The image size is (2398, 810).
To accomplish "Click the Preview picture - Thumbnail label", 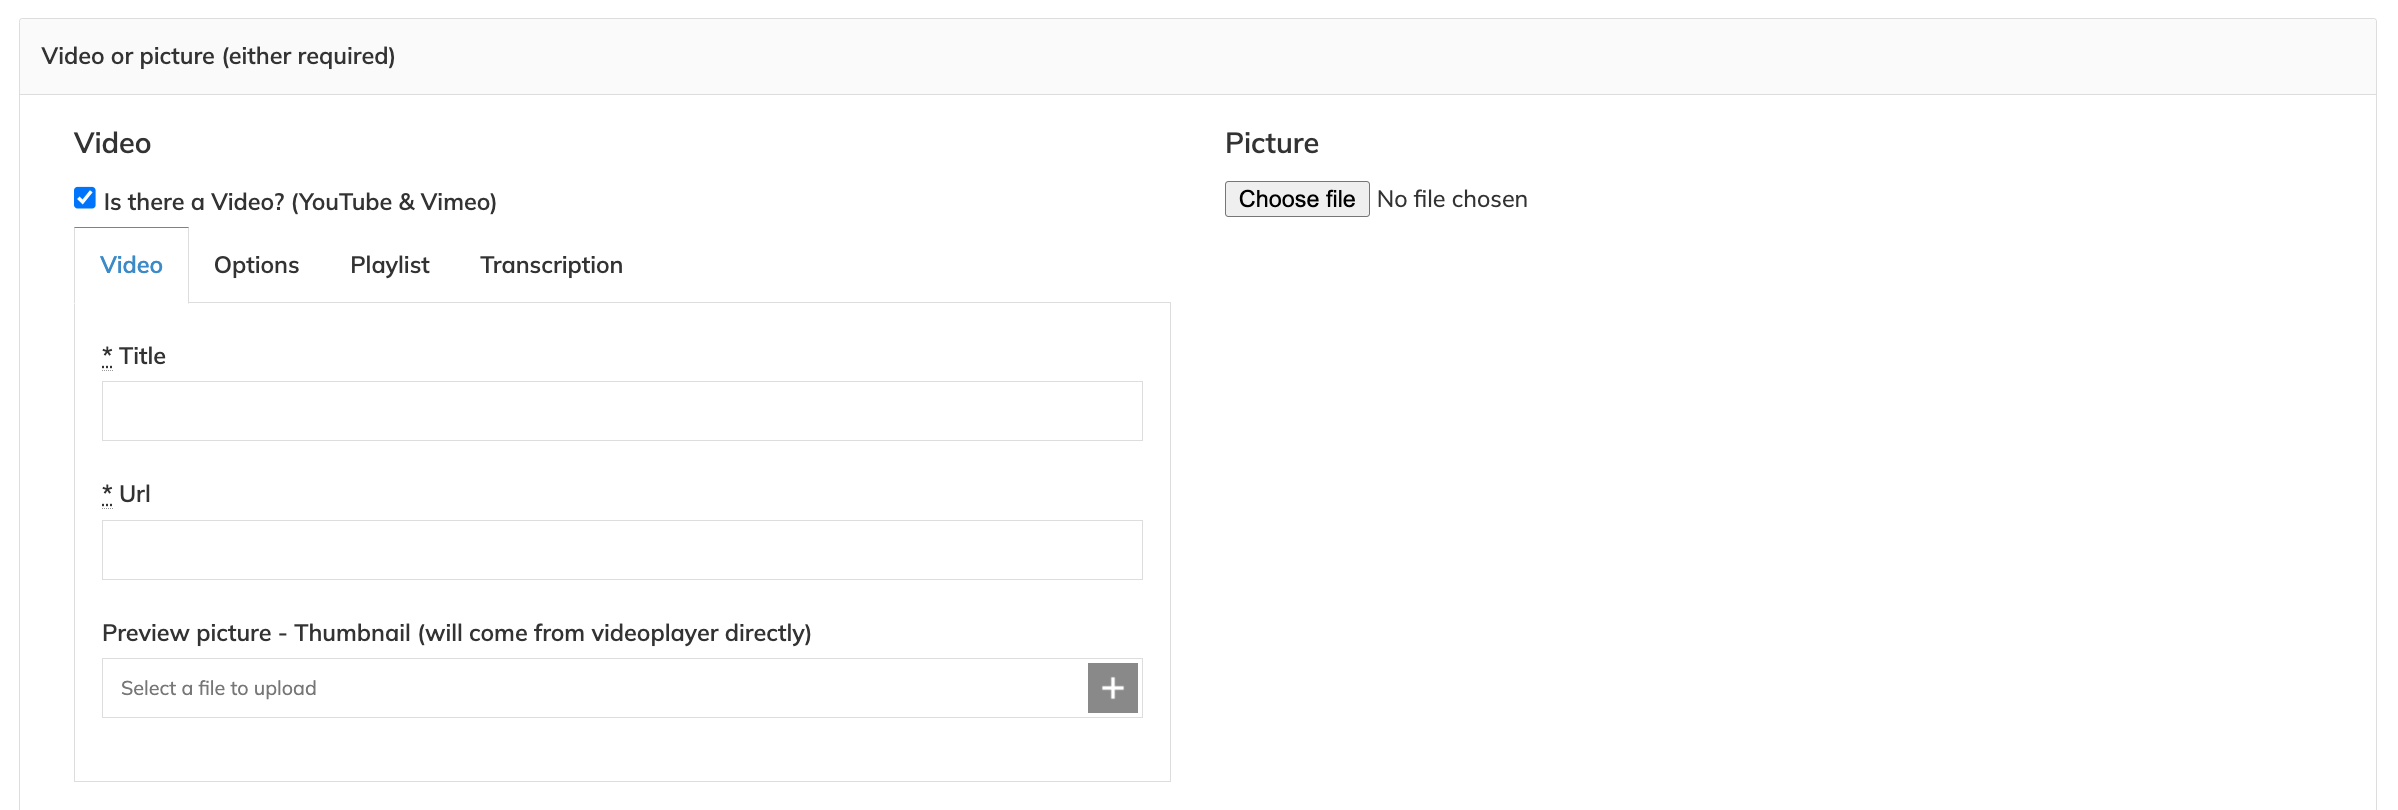I will tap(456, 633).
